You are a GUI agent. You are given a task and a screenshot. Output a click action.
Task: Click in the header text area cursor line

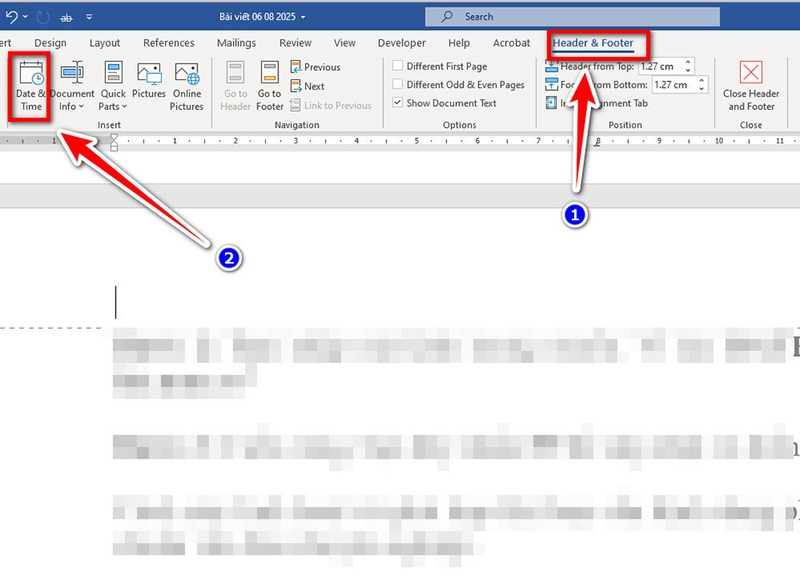pos(116,302)
